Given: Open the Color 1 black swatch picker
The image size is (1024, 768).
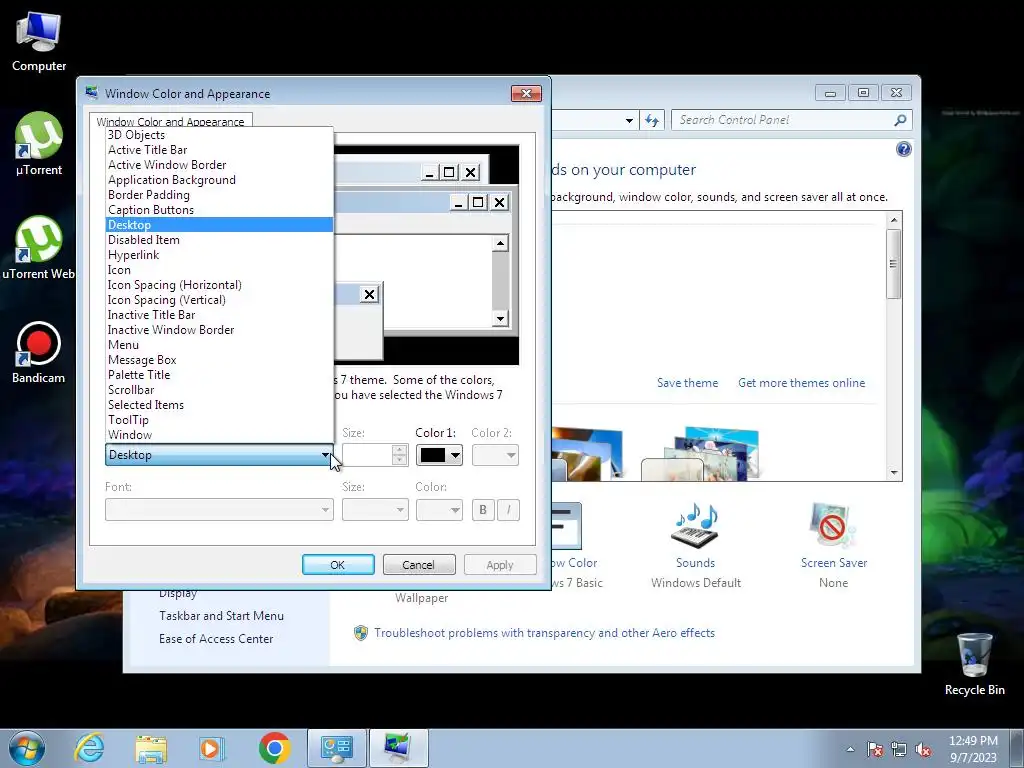Looking at the screenshot, I should click(x=439, y=455).
